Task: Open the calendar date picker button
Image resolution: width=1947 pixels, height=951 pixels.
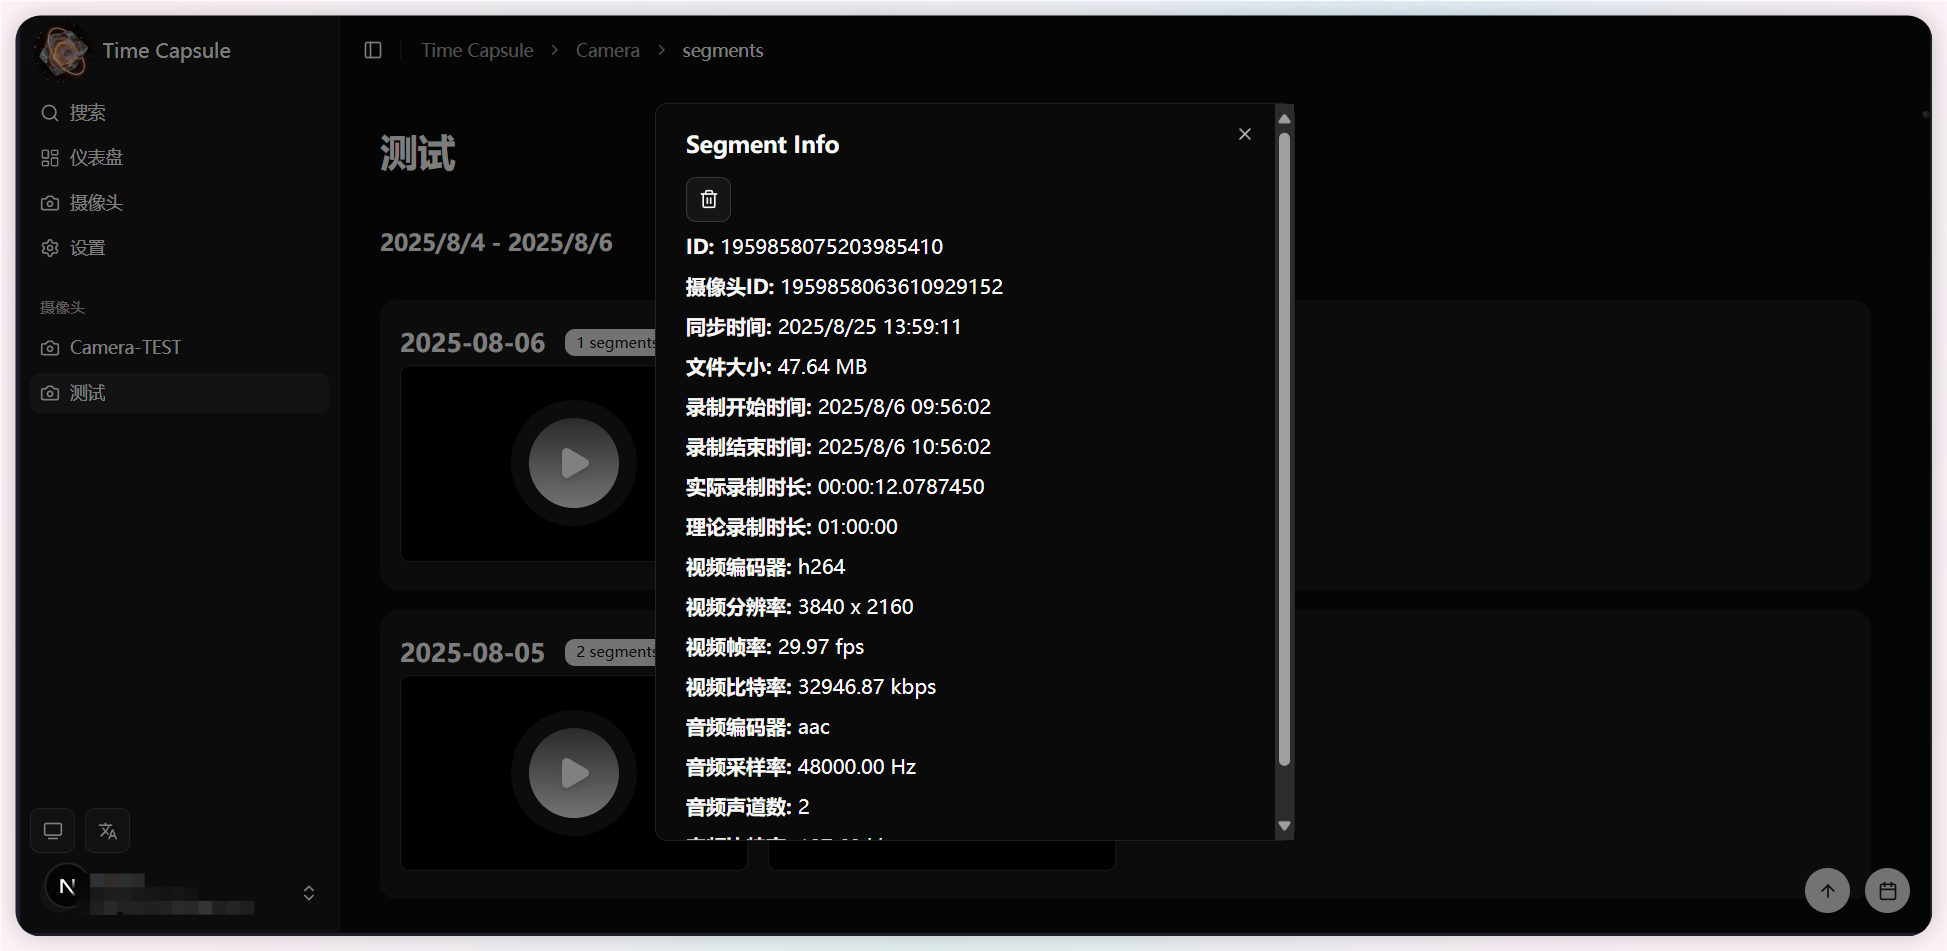Action: click(x=1887, y=890)
